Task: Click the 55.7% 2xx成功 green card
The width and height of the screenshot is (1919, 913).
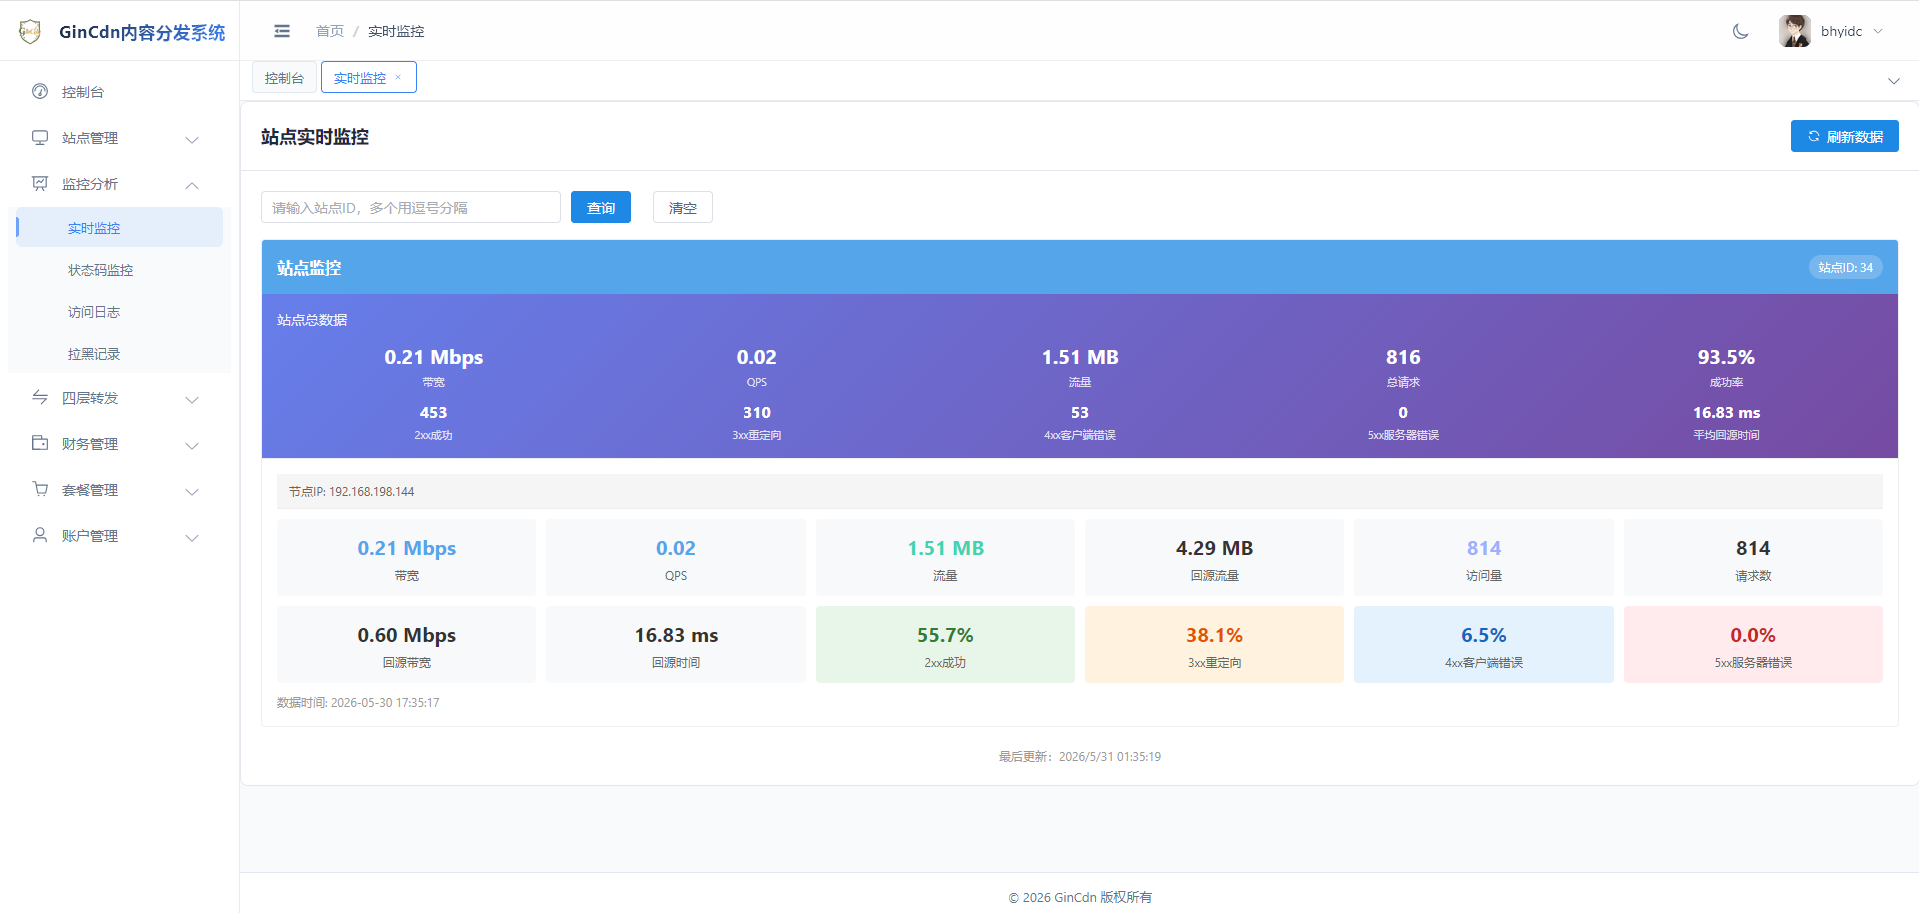Action: 945,645
